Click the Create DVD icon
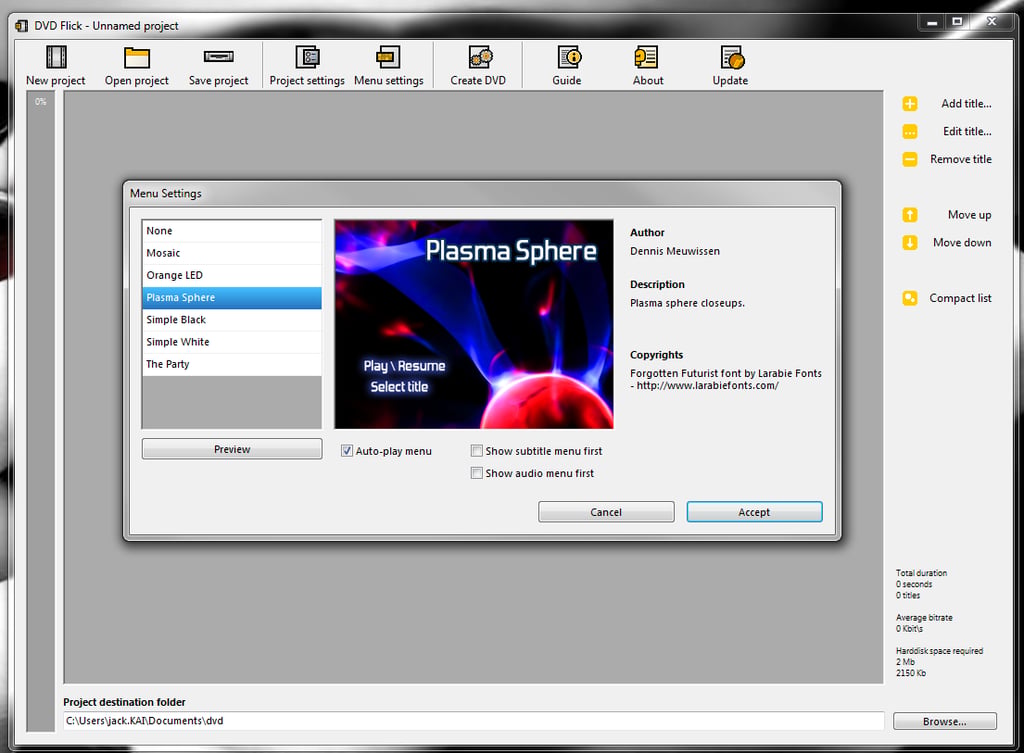Screen dimensions: 1024x753 point(481,57)
